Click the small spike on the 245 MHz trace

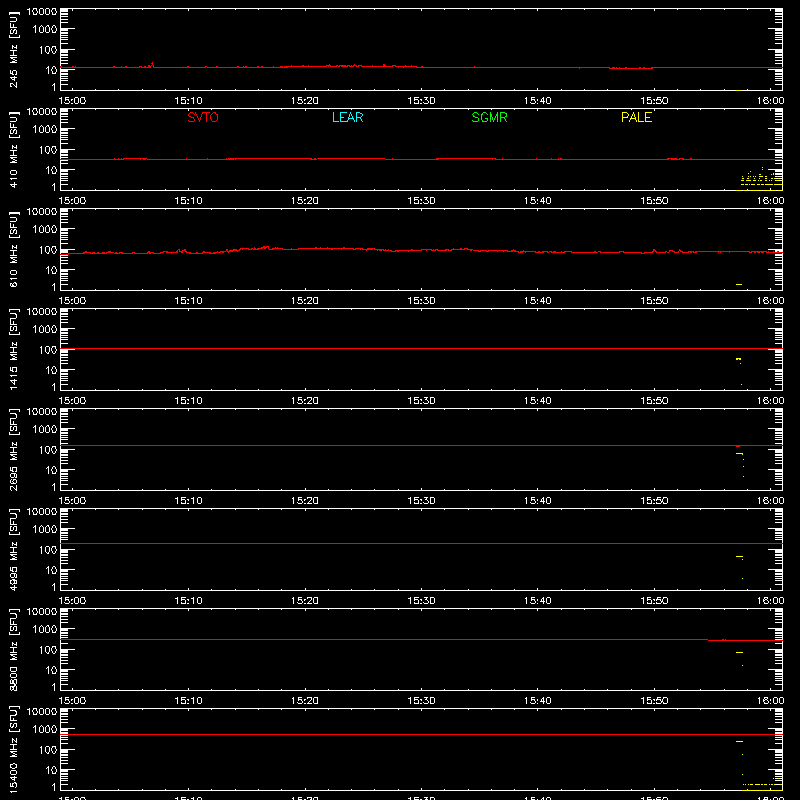152,64
